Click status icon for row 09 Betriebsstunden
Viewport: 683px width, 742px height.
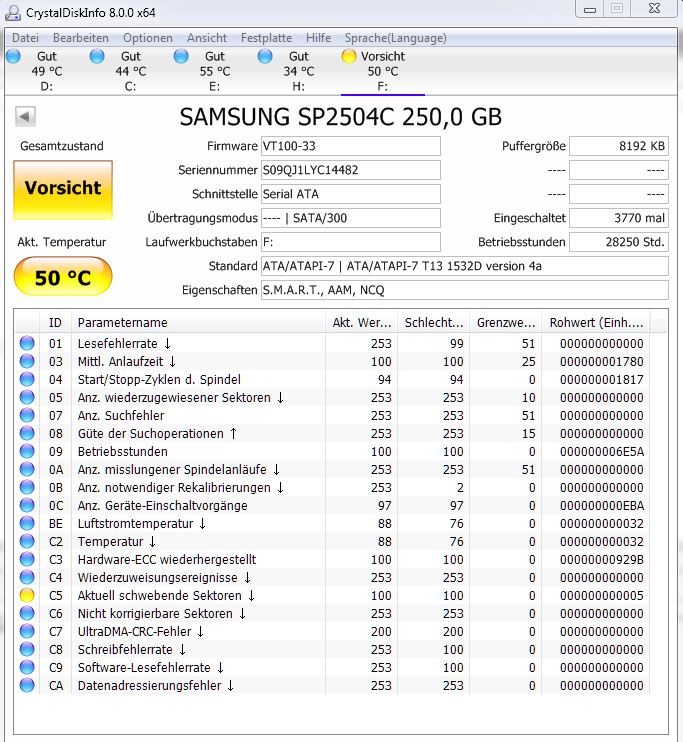[x=27, y=451]
